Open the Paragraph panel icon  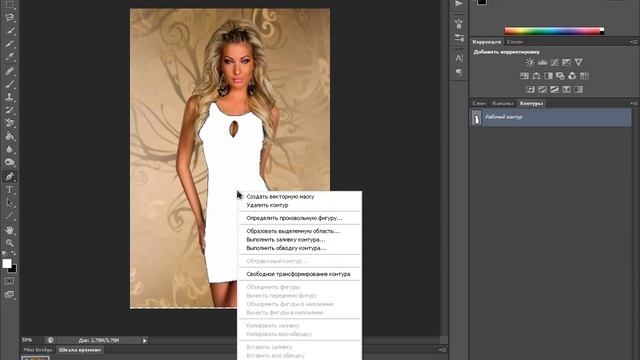[x=459, y=72]
